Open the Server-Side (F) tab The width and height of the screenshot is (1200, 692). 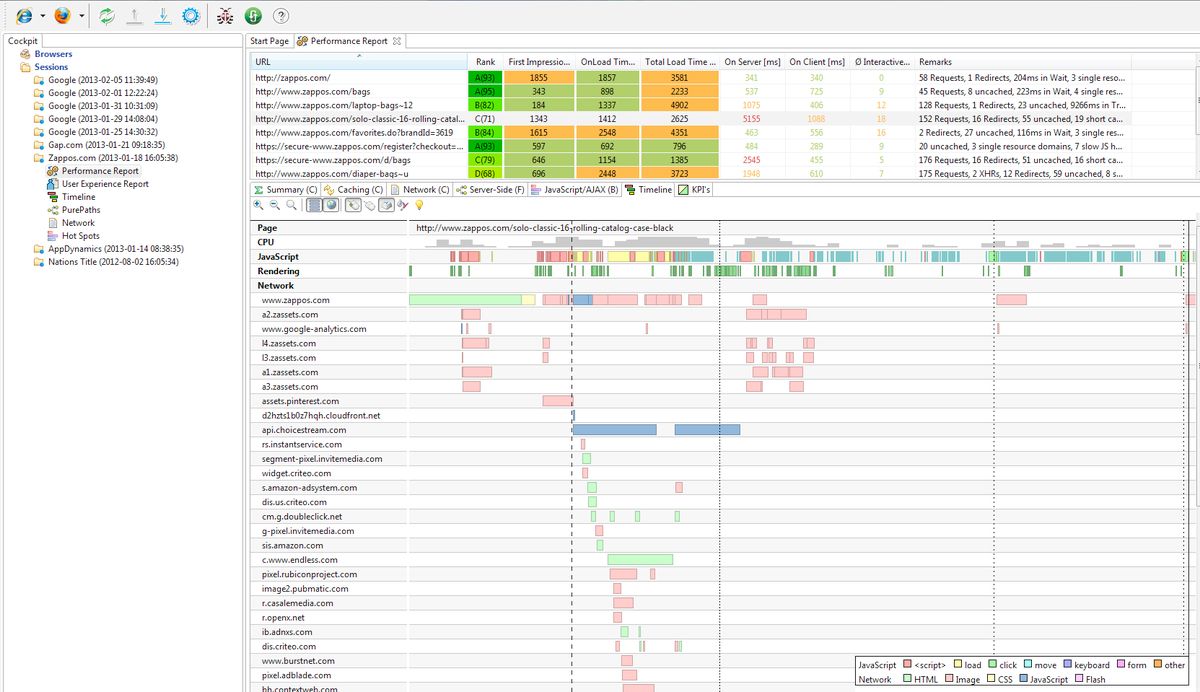490,189
